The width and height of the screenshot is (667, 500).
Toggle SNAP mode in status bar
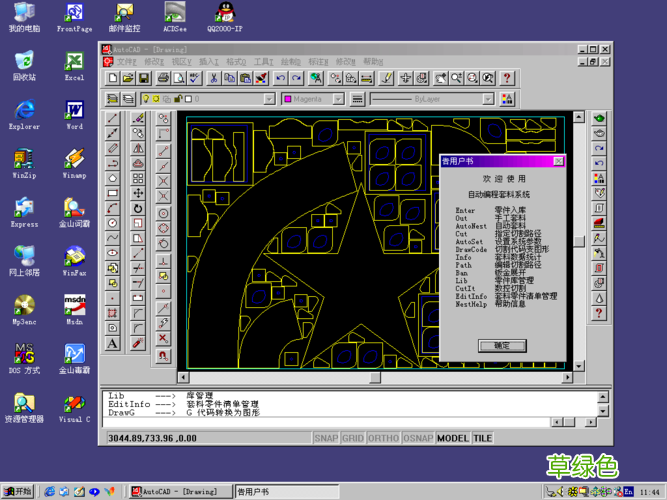(x=326, y=438)
